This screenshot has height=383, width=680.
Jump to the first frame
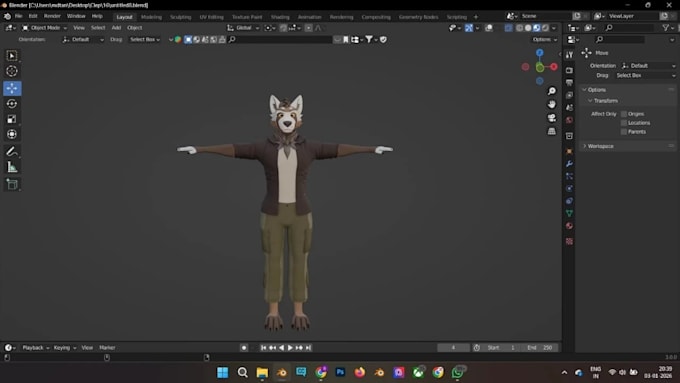pos(263,347)
